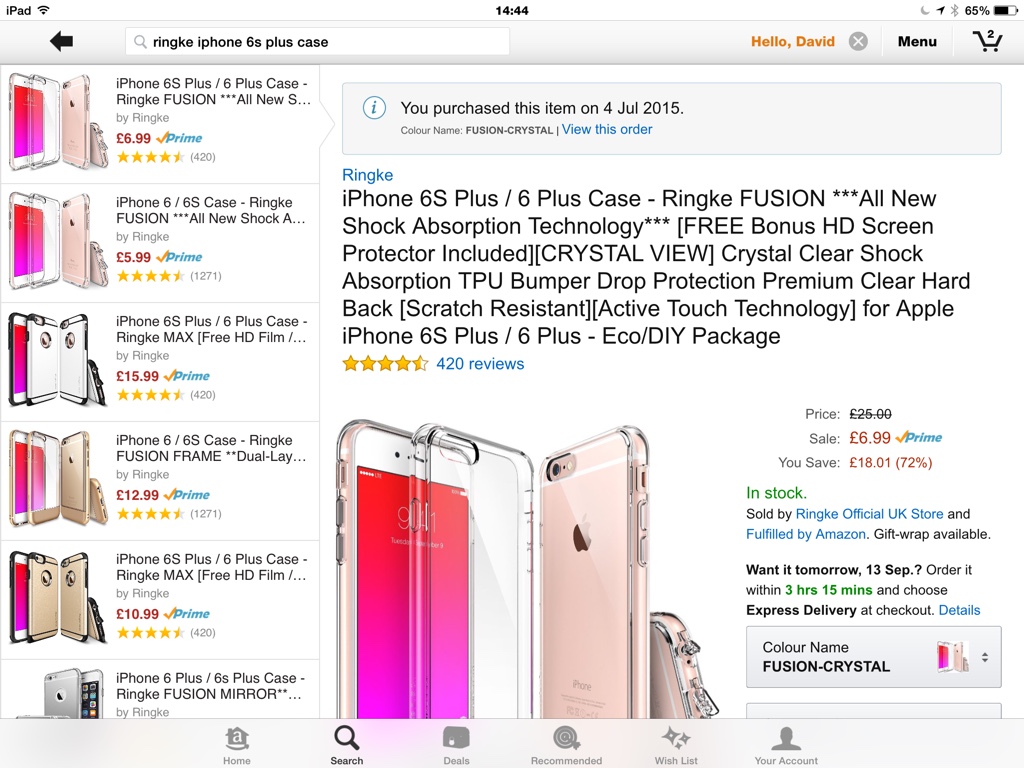The image size is (1024, 768).
Task: Open Your Account tab
Action: point(786,746)
